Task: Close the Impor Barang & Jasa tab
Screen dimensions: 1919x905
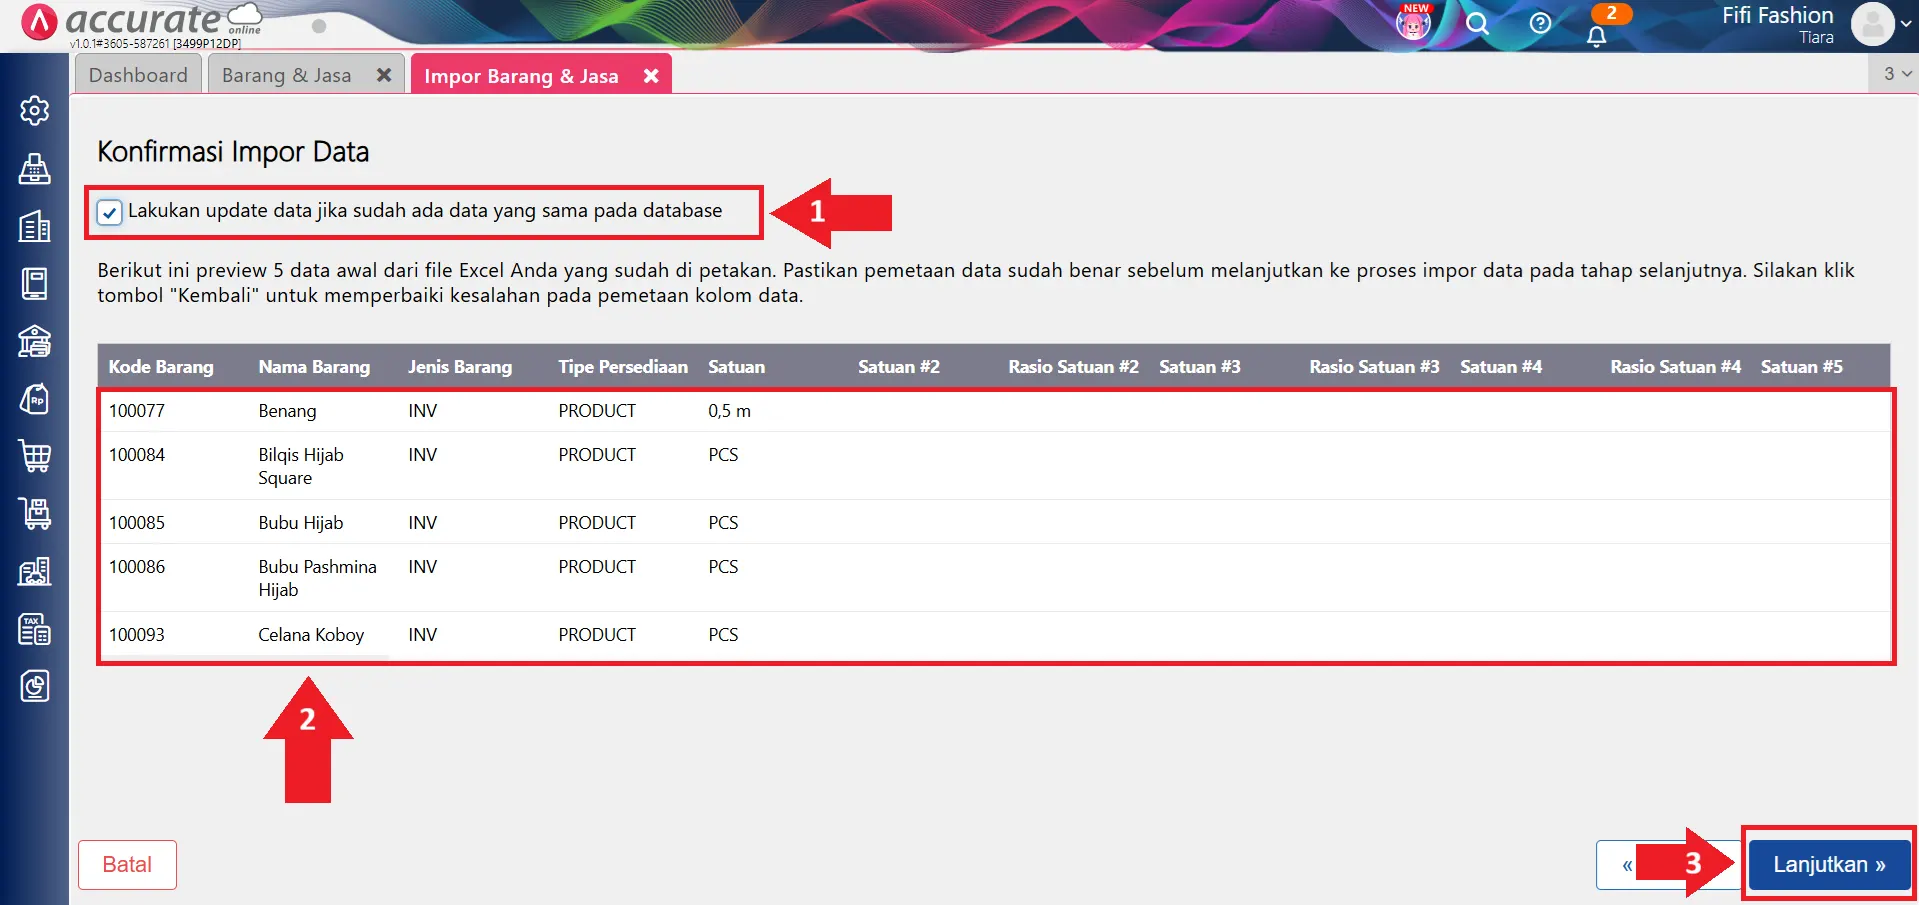Action: (651, 76)
